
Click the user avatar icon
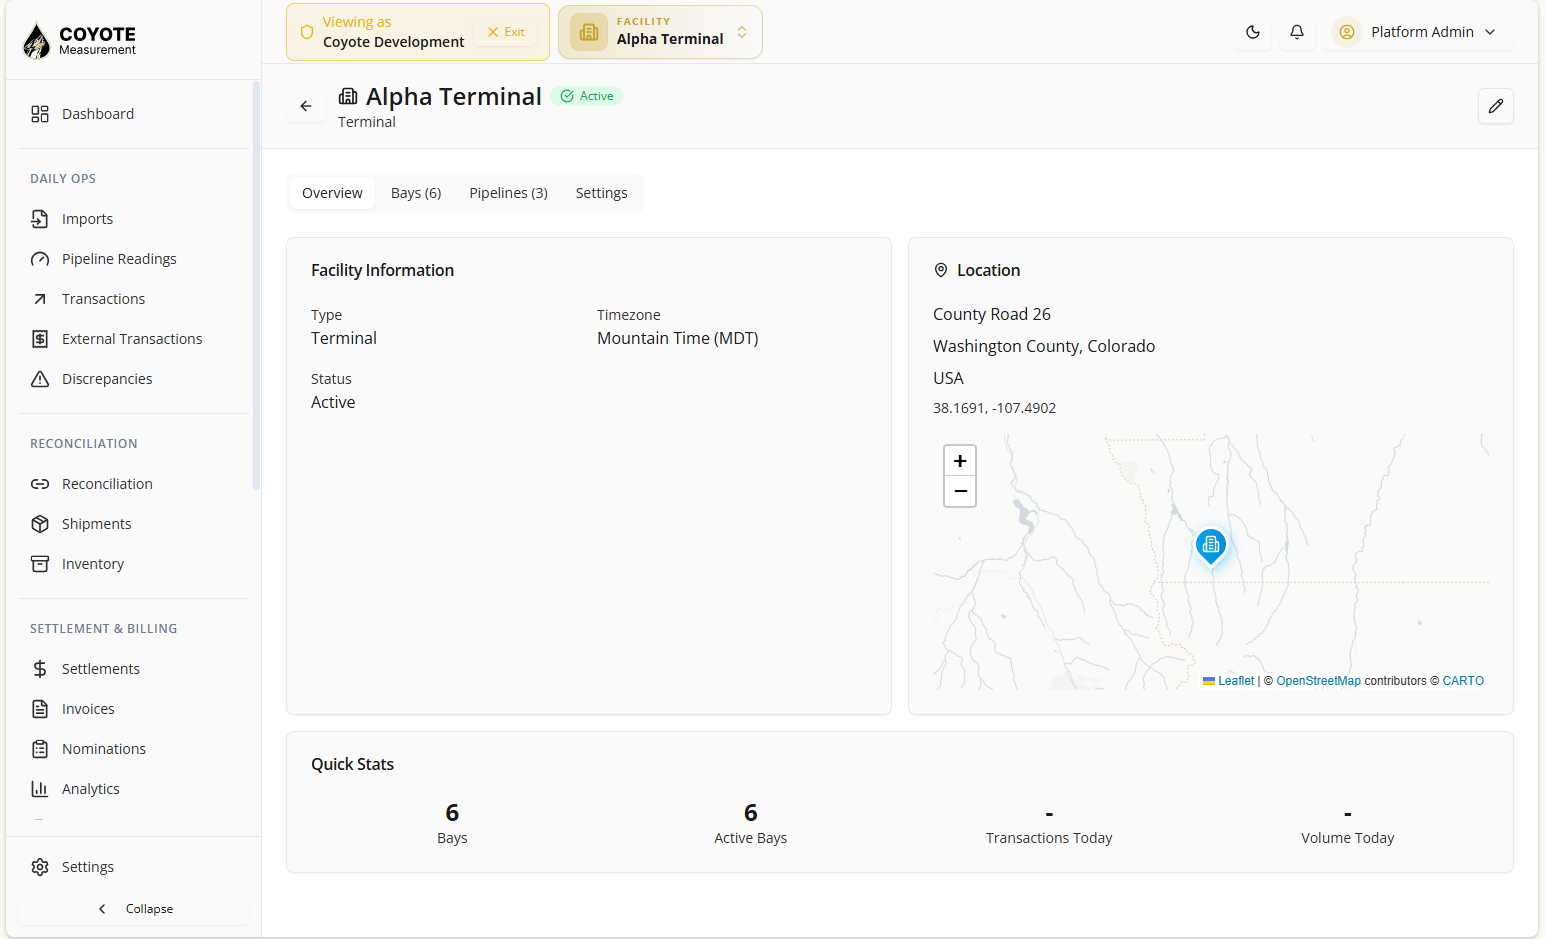pyautogui.click(x=1347, y=32)
